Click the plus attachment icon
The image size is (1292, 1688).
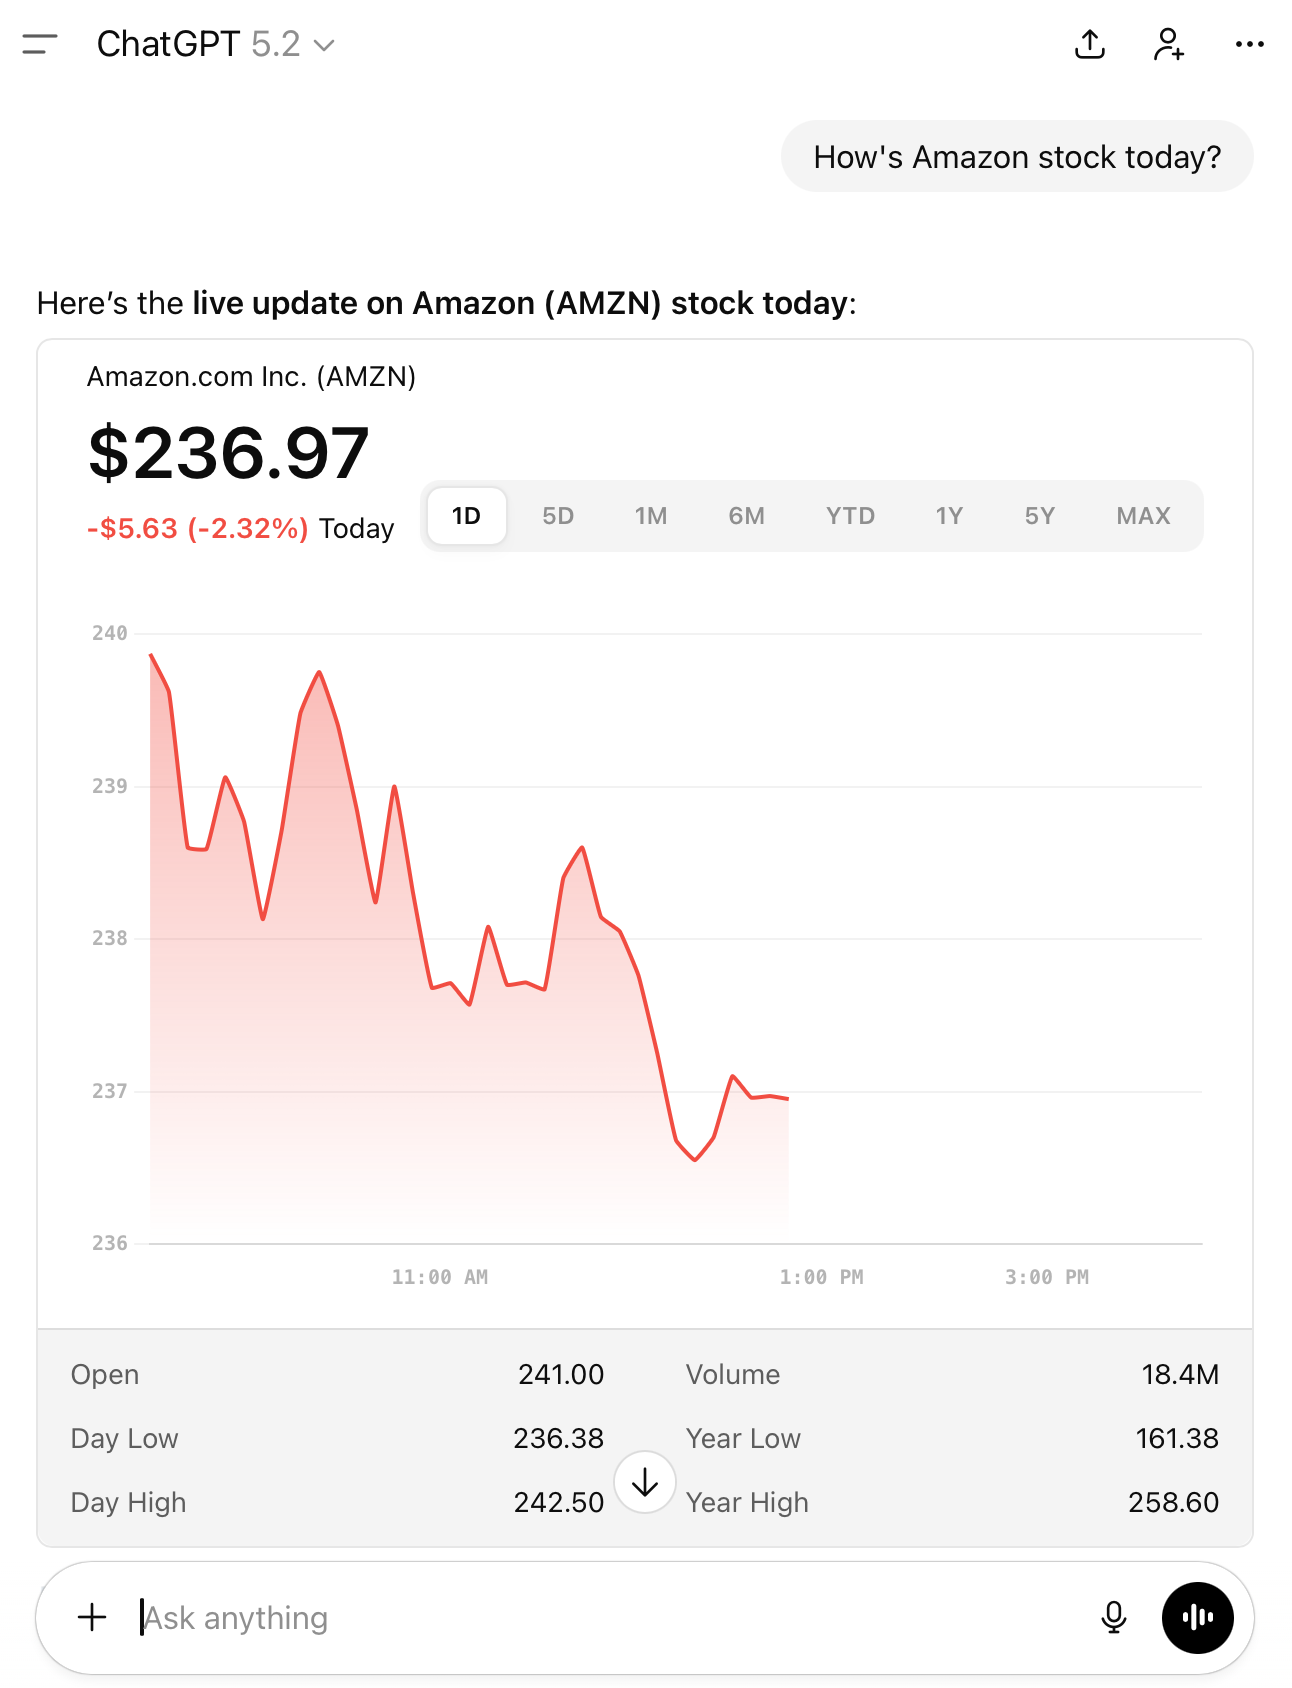[x=92, y=1617]
